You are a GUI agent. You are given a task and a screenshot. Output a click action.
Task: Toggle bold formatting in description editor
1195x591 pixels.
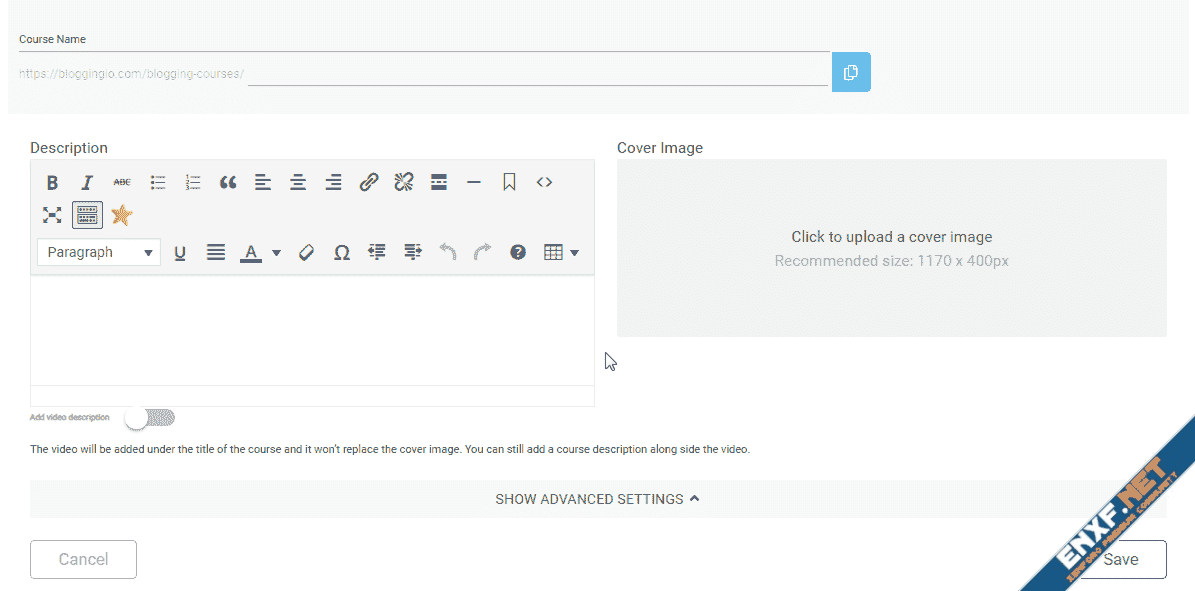52,182
